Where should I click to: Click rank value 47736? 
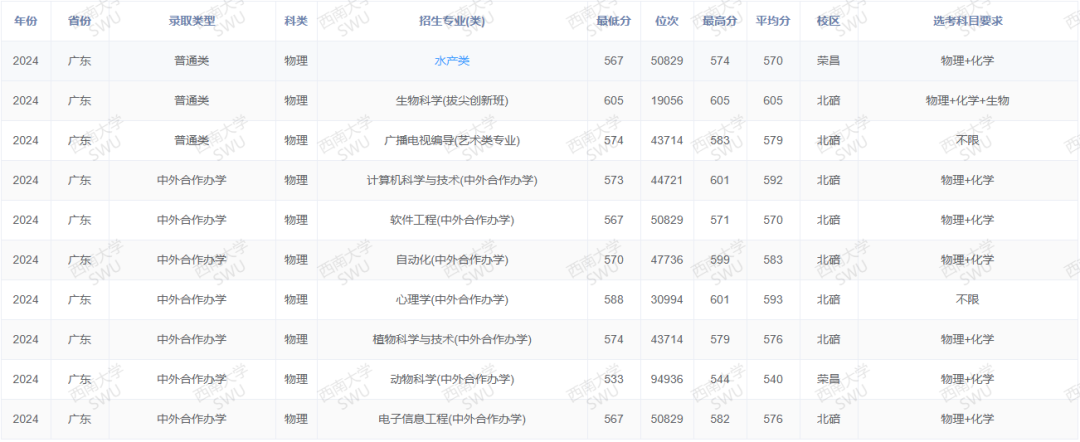click(x=667, y=260)
